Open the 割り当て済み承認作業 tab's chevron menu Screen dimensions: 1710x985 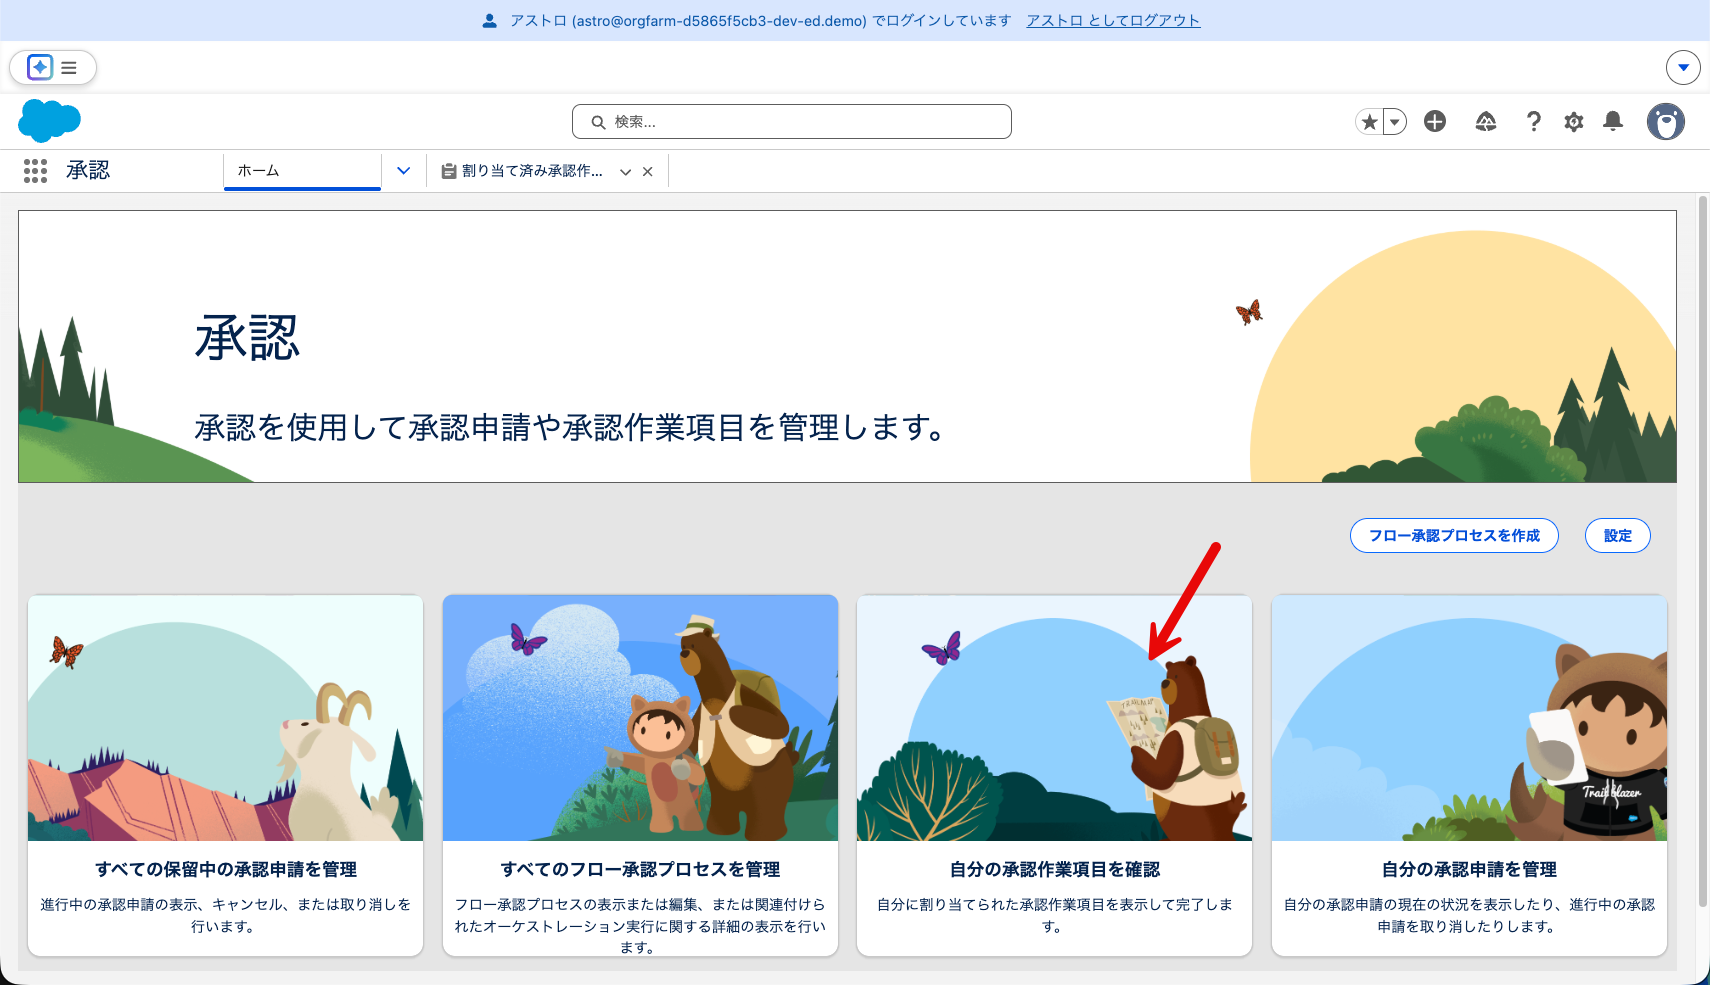[x=625, y=172]
